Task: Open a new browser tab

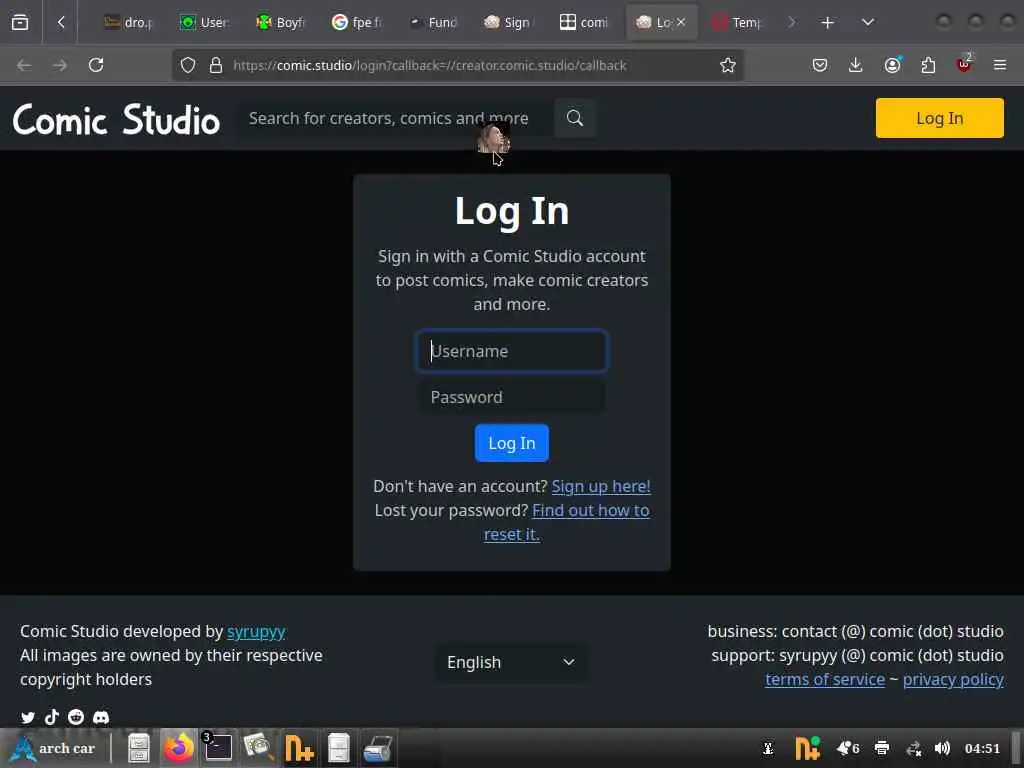Action: click(x=827, y=23)
